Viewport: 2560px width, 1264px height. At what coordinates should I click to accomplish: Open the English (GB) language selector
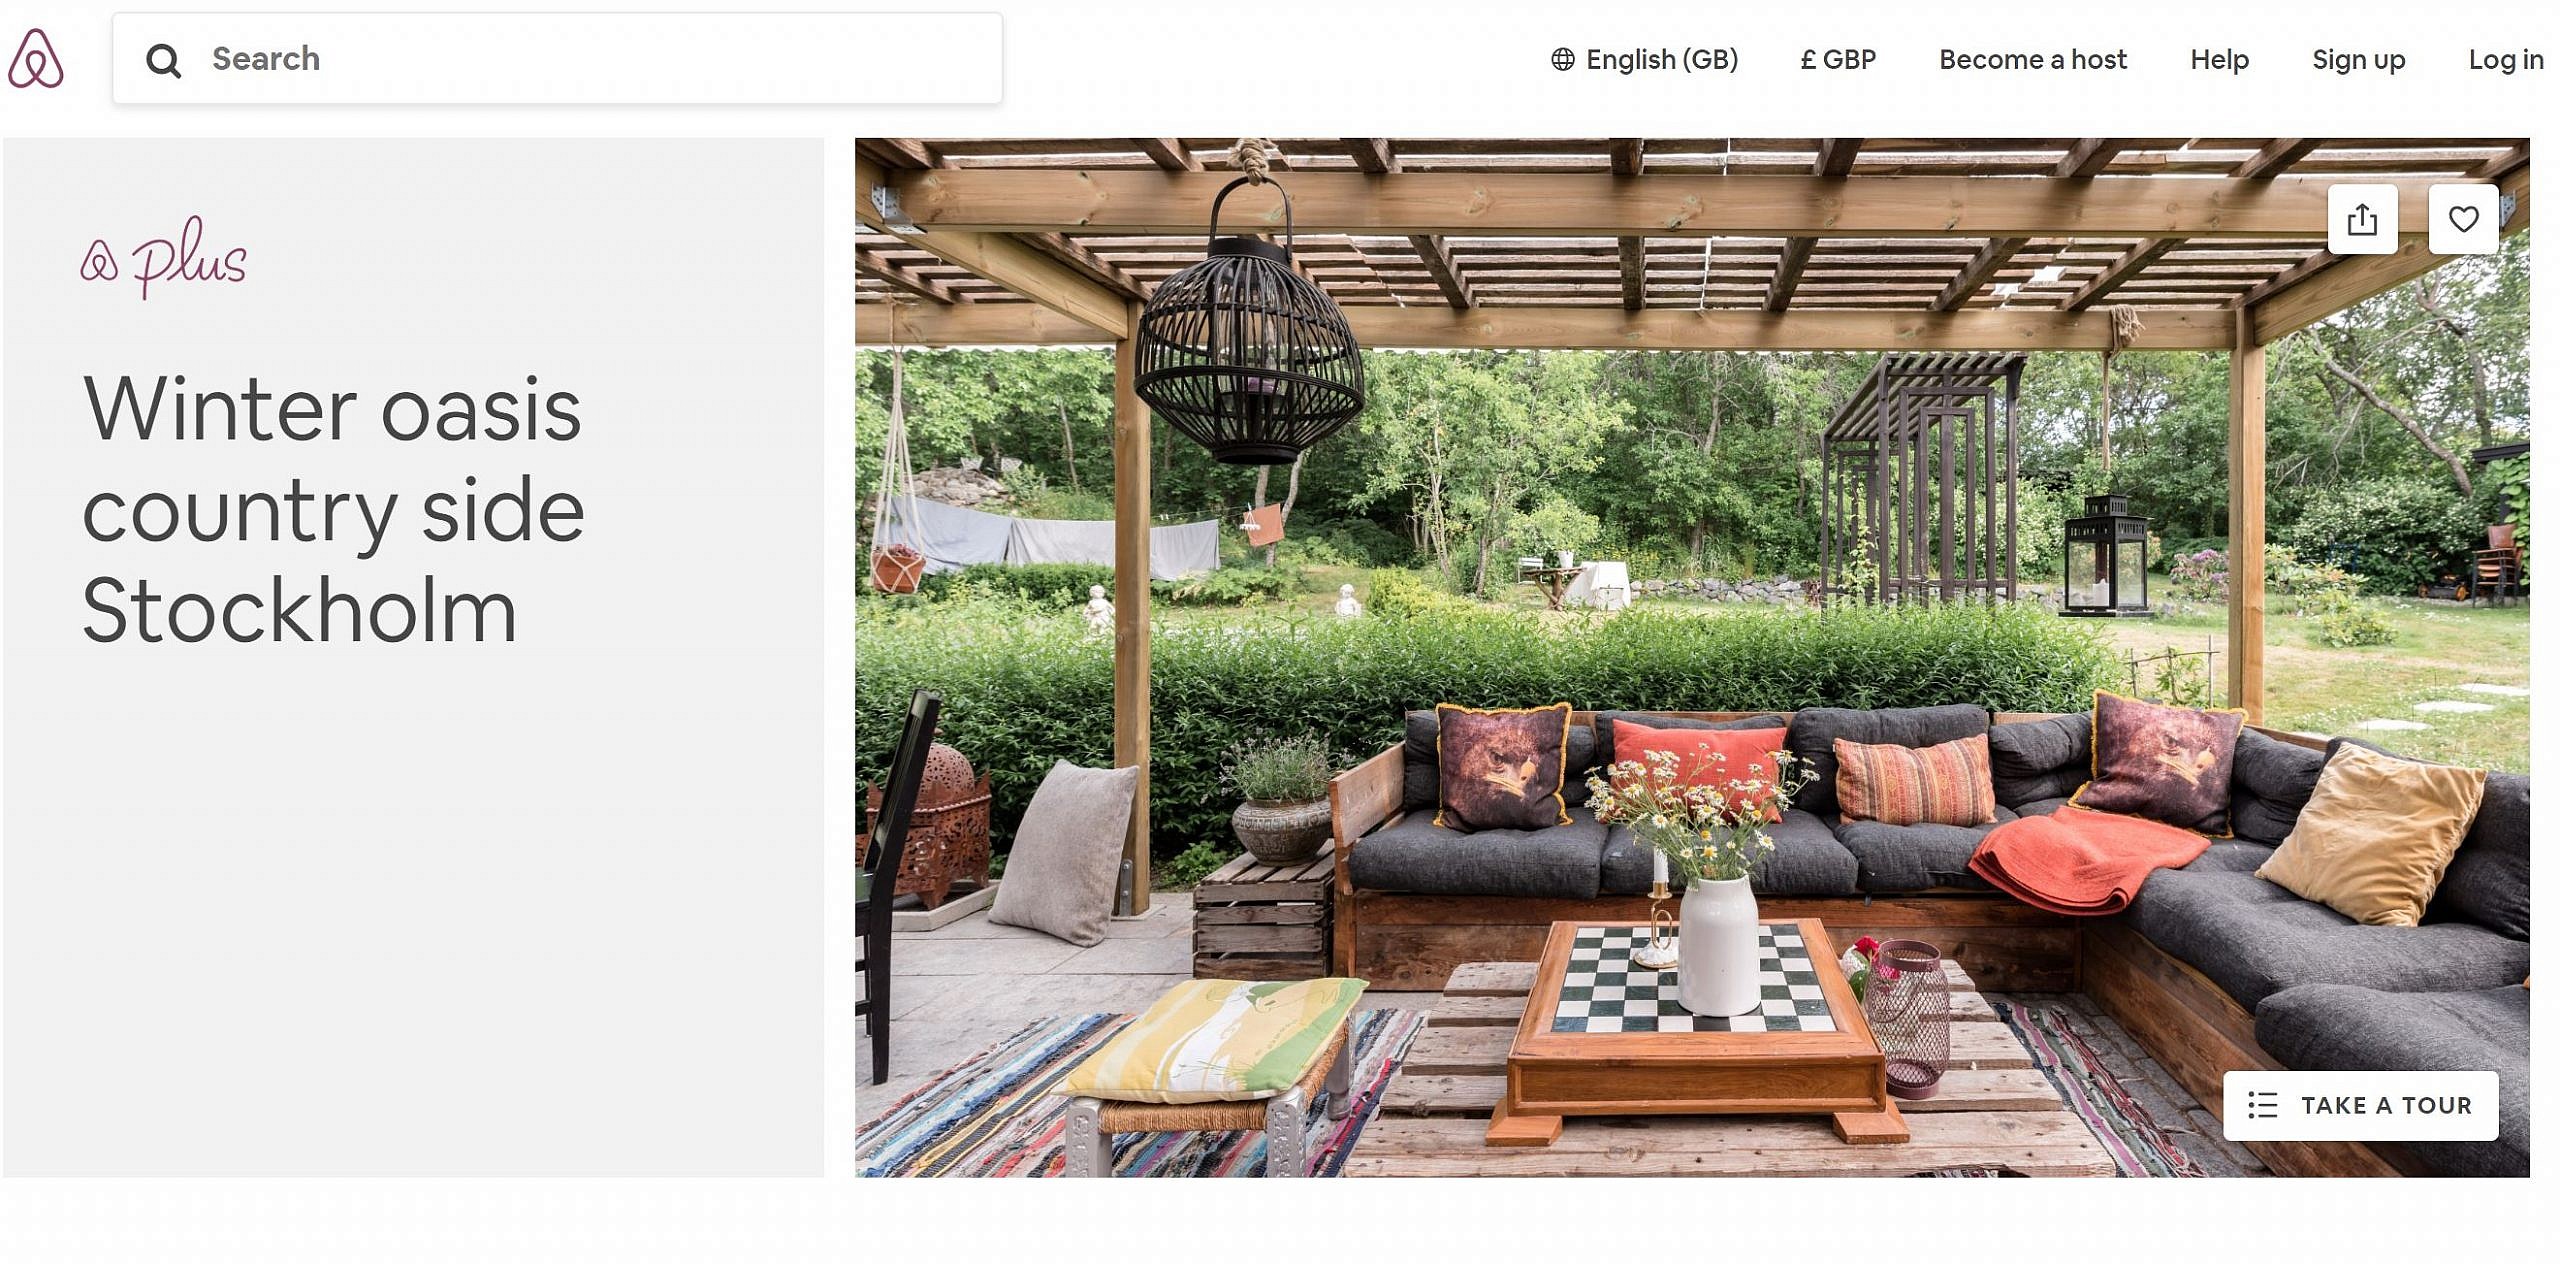(x=1644, y=59)
